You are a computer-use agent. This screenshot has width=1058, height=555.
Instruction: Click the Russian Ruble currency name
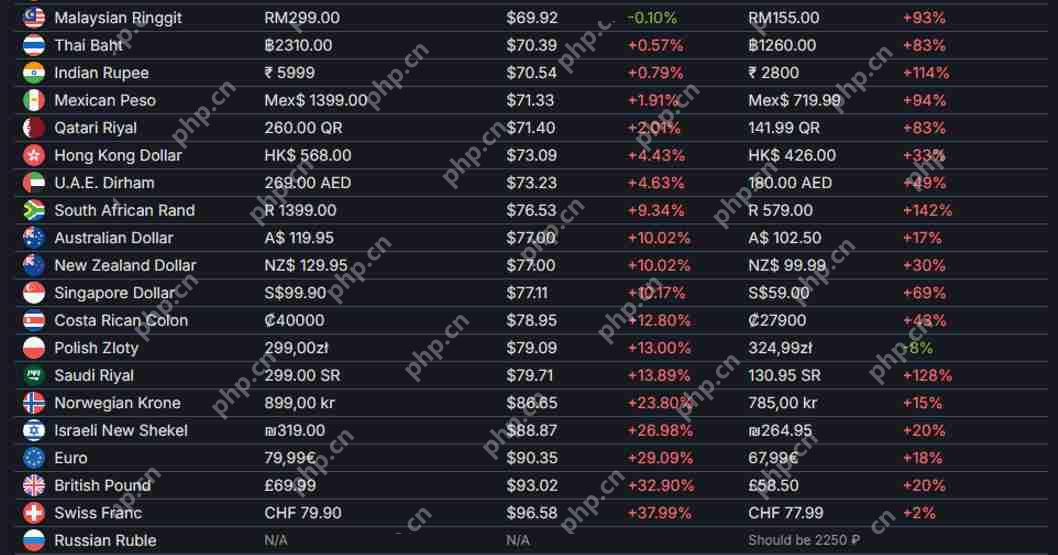click(105, 540)
